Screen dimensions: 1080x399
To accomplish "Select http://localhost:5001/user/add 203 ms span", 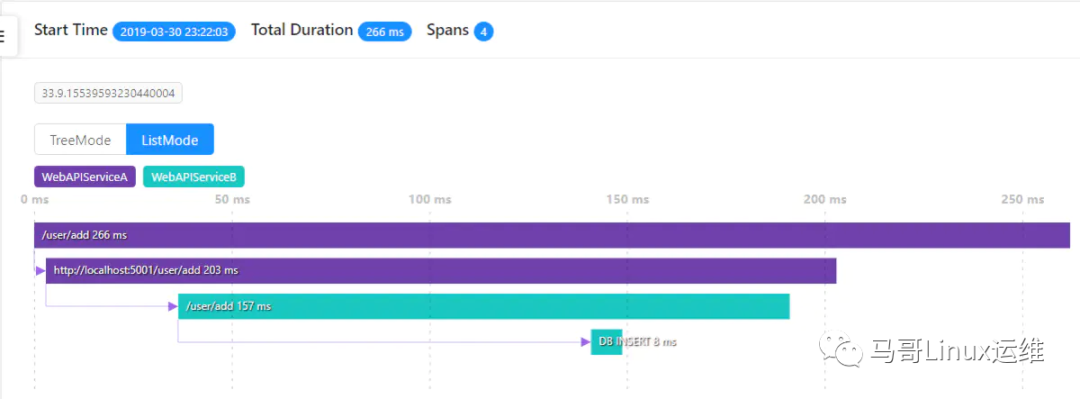I will point(441,270).
